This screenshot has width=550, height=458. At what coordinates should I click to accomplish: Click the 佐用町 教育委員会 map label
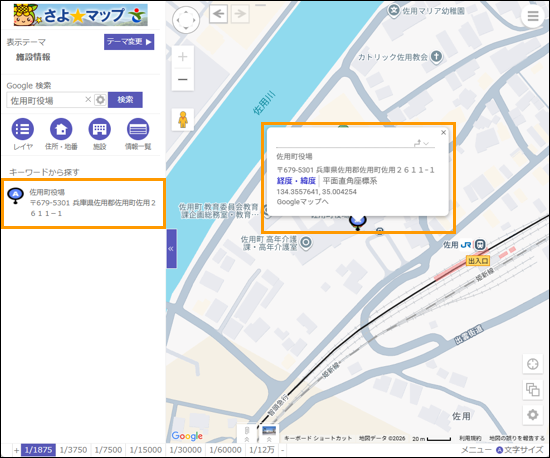click(219, 211)
